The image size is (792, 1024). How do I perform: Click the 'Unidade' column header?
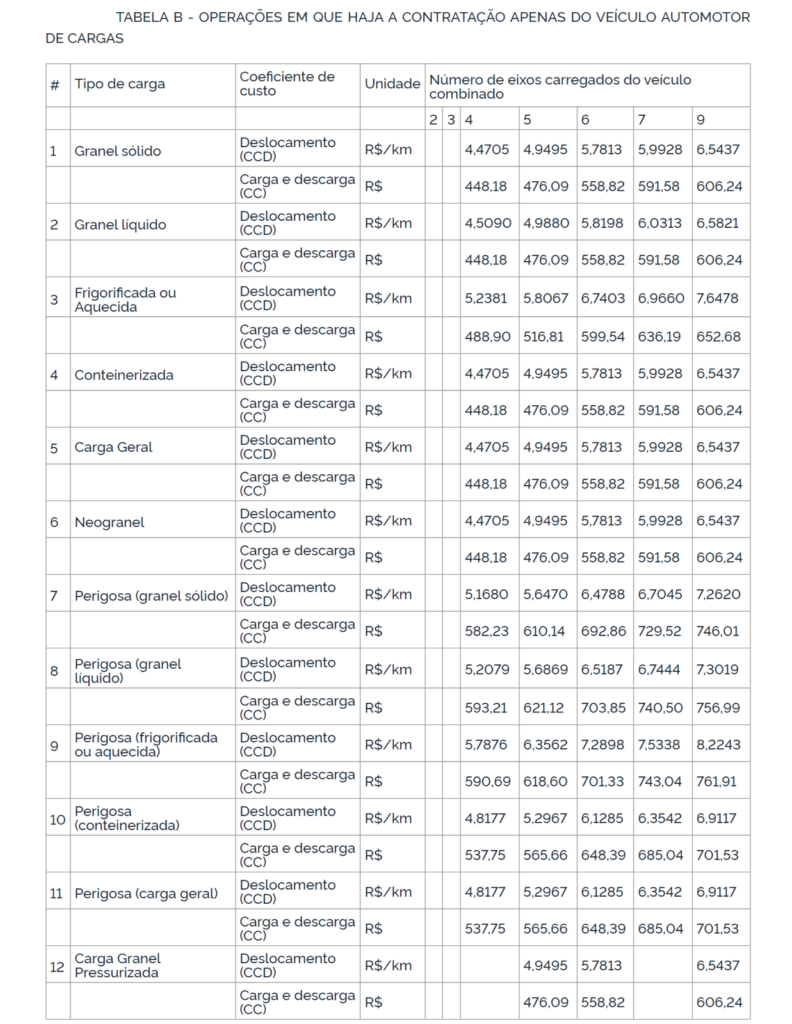[x=392, y=85]
